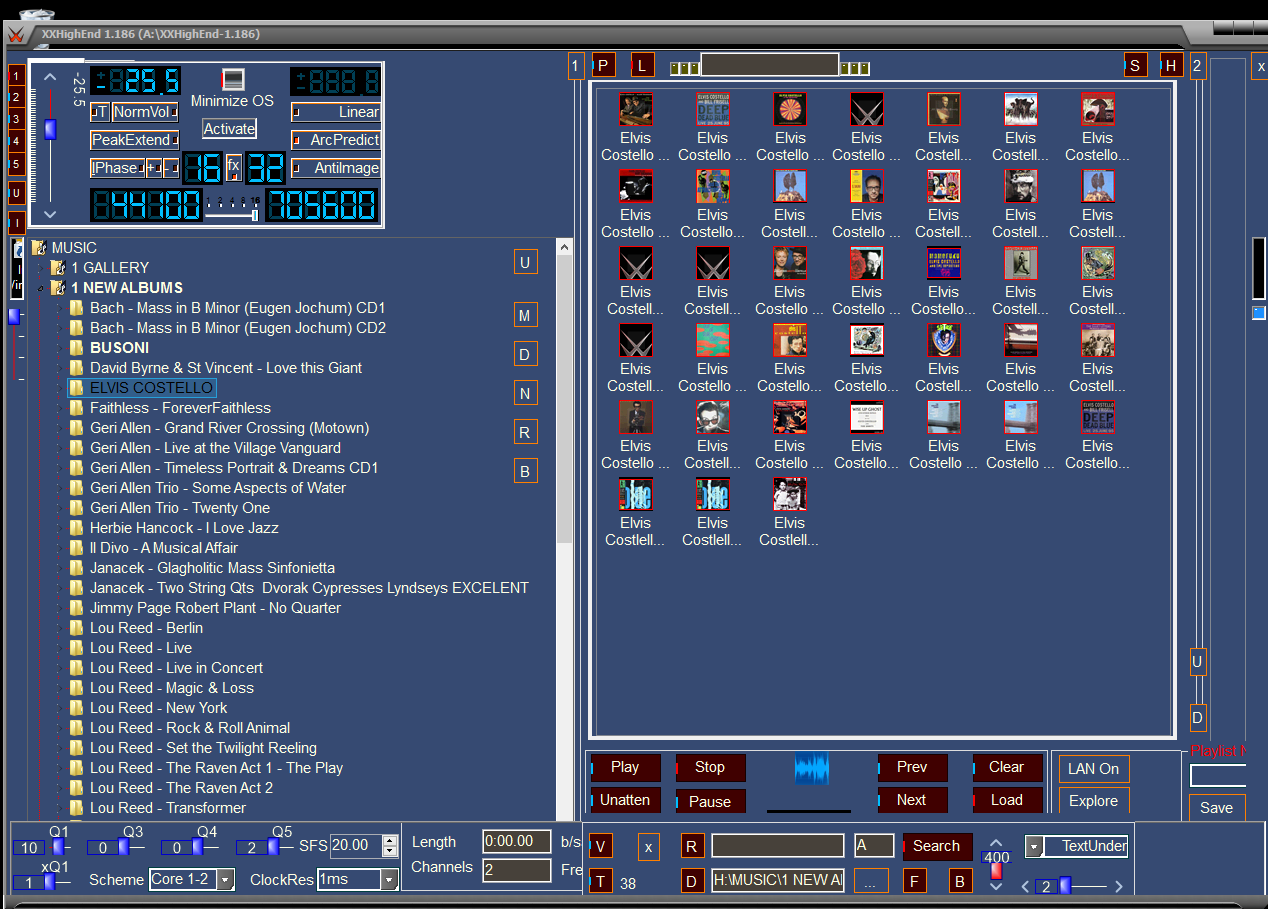Select Lou Reed - Berlin folder
This screenshot has width=1268, height=909.
click(x=146, y=628)
